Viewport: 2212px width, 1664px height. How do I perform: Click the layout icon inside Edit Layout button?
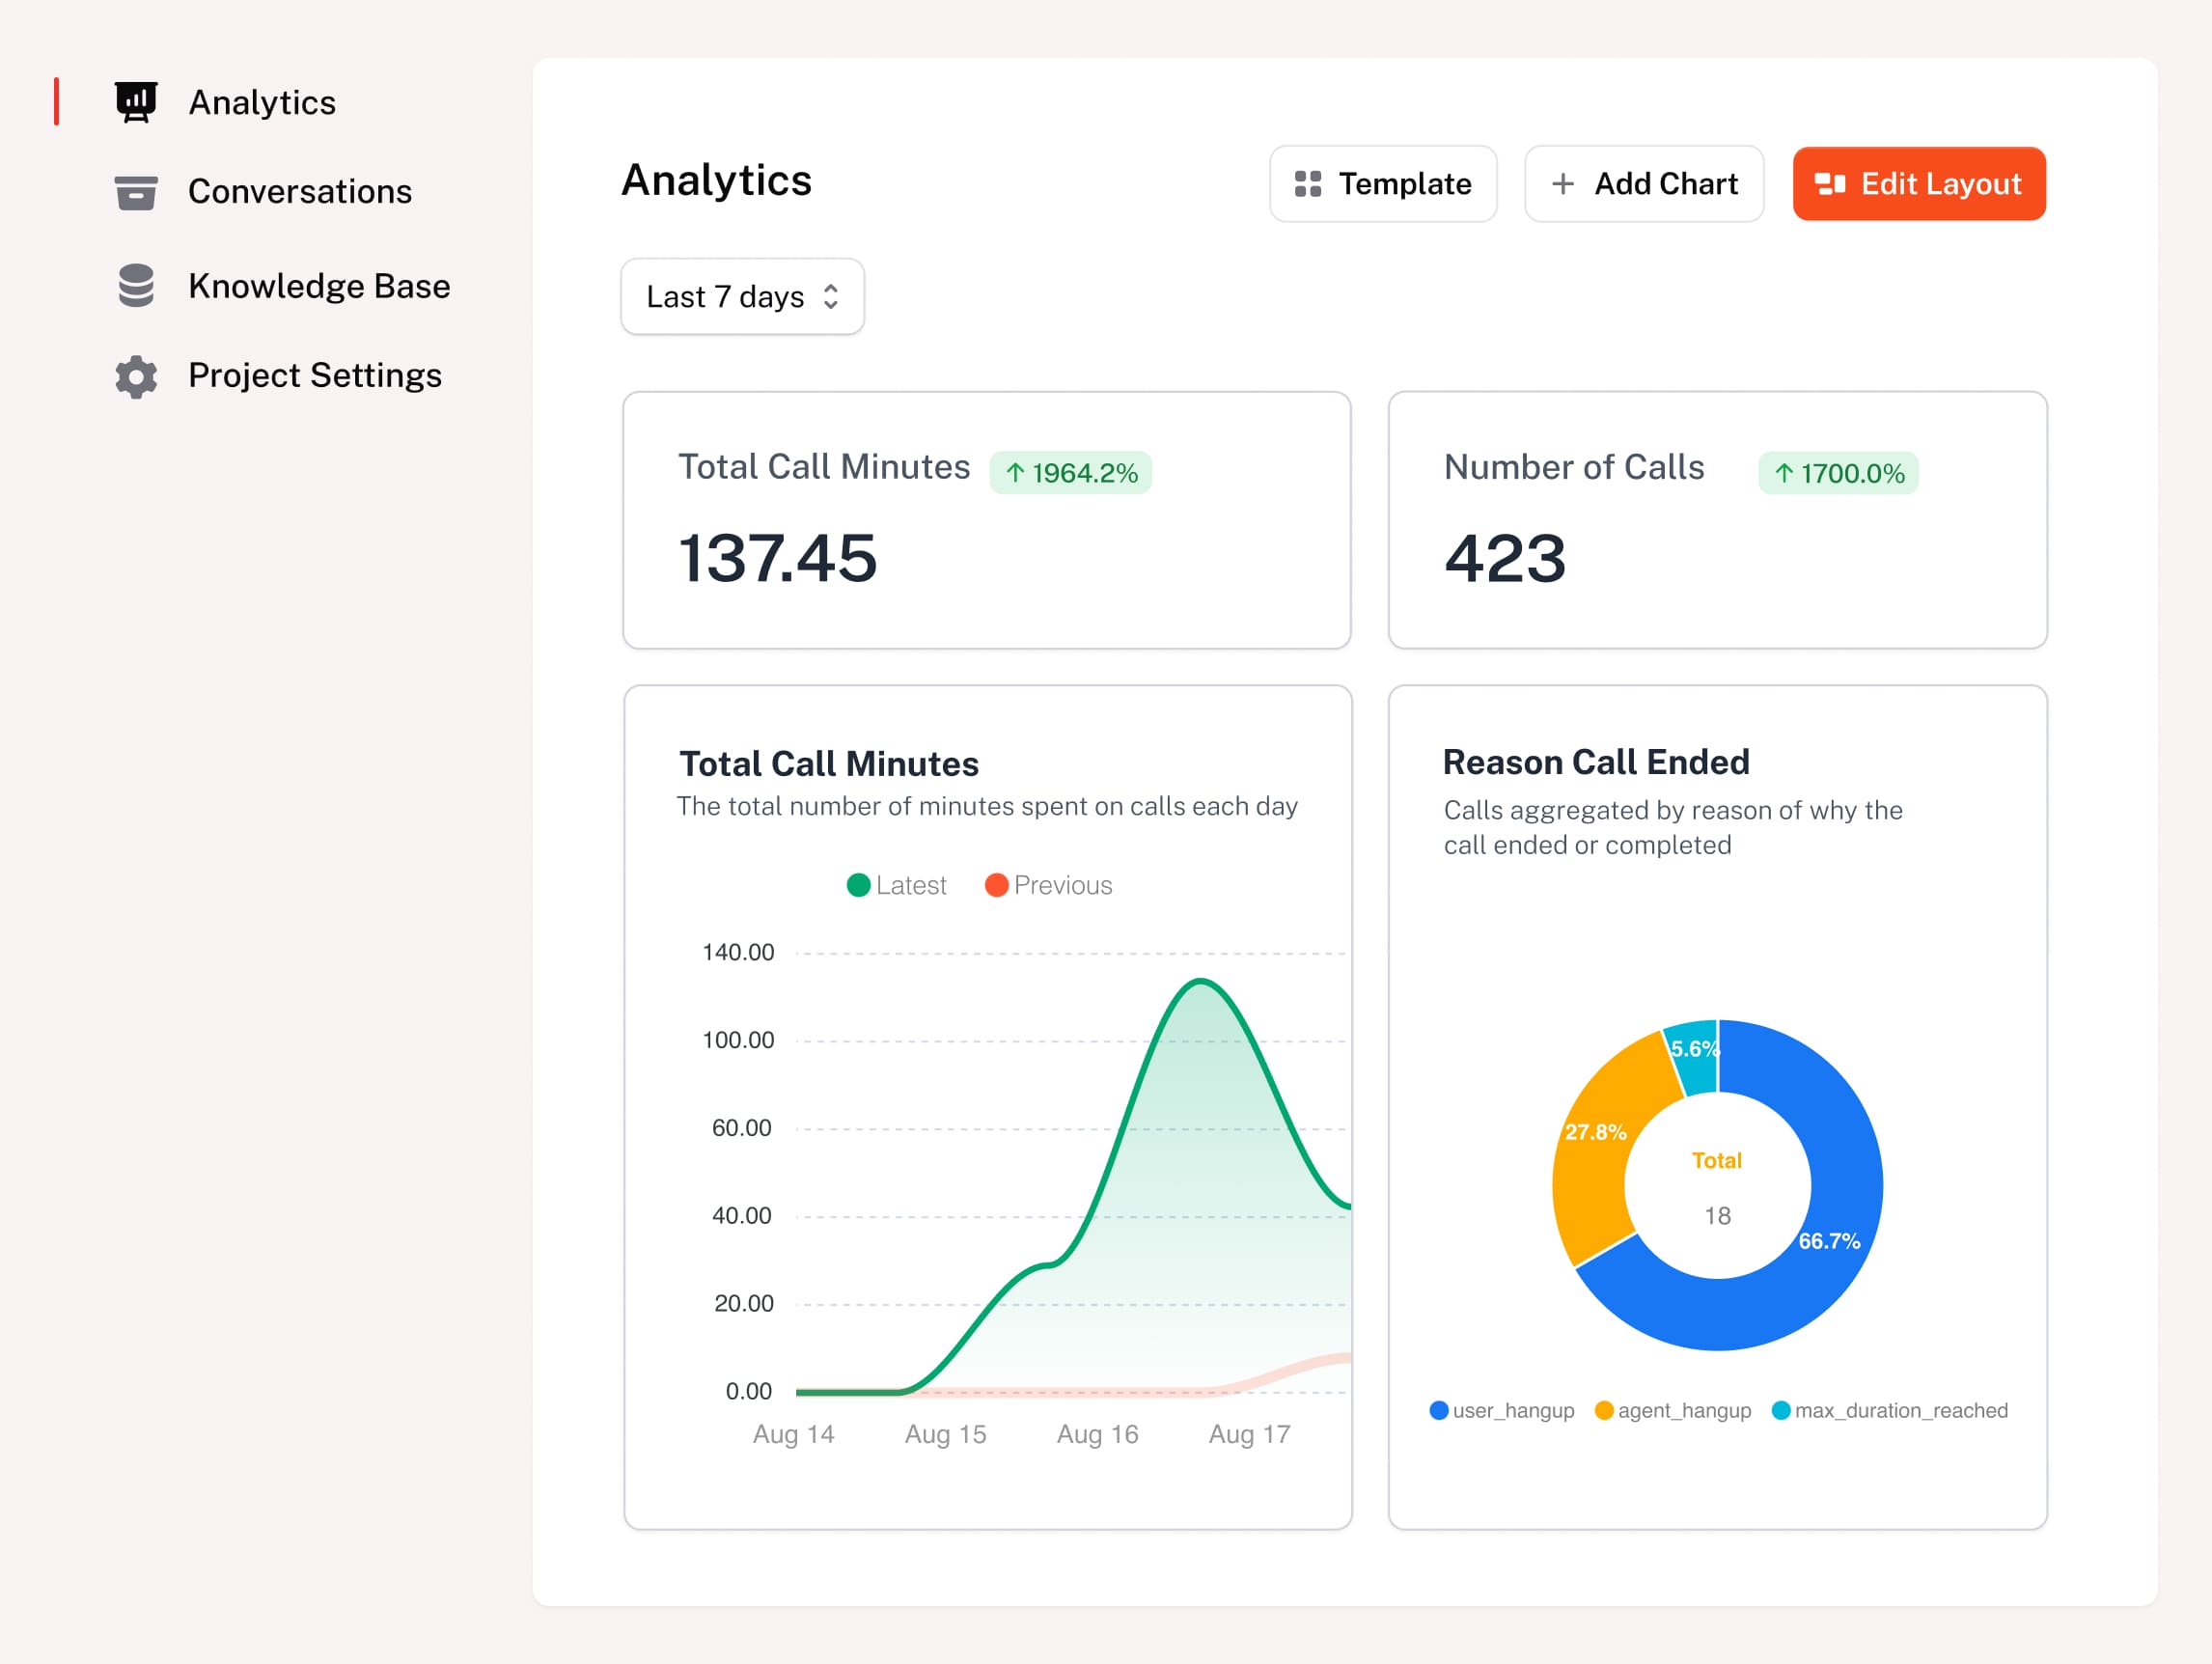click(x=1831, y=183)
